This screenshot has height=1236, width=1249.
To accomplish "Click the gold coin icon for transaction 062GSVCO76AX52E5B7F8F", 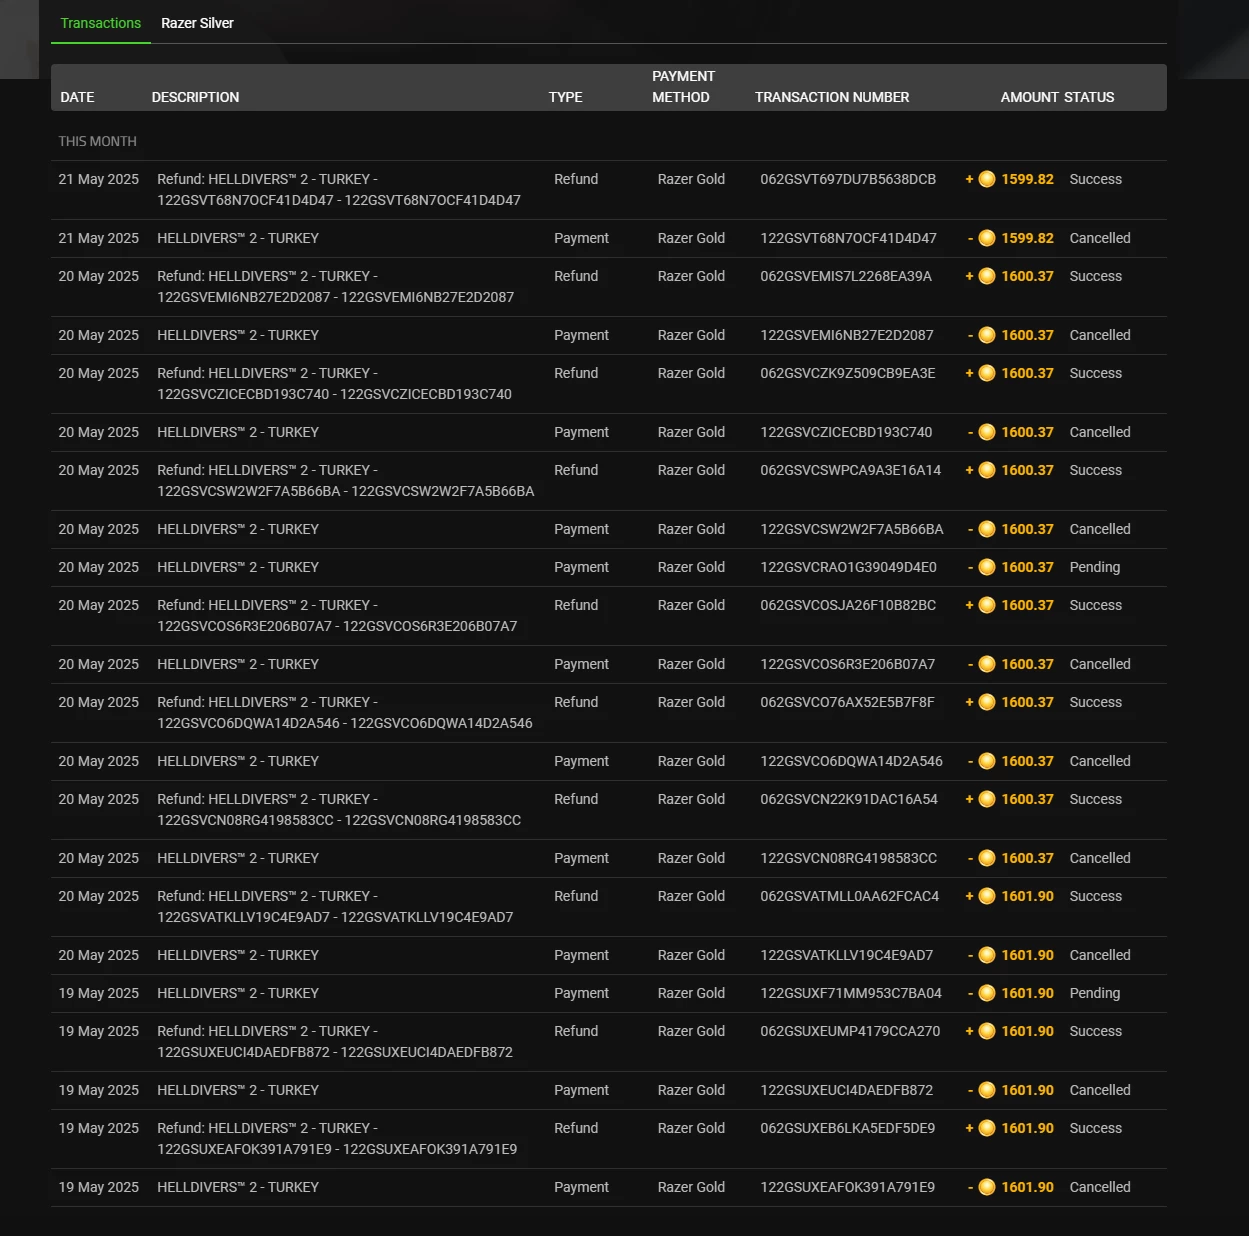I will (987, 702).
